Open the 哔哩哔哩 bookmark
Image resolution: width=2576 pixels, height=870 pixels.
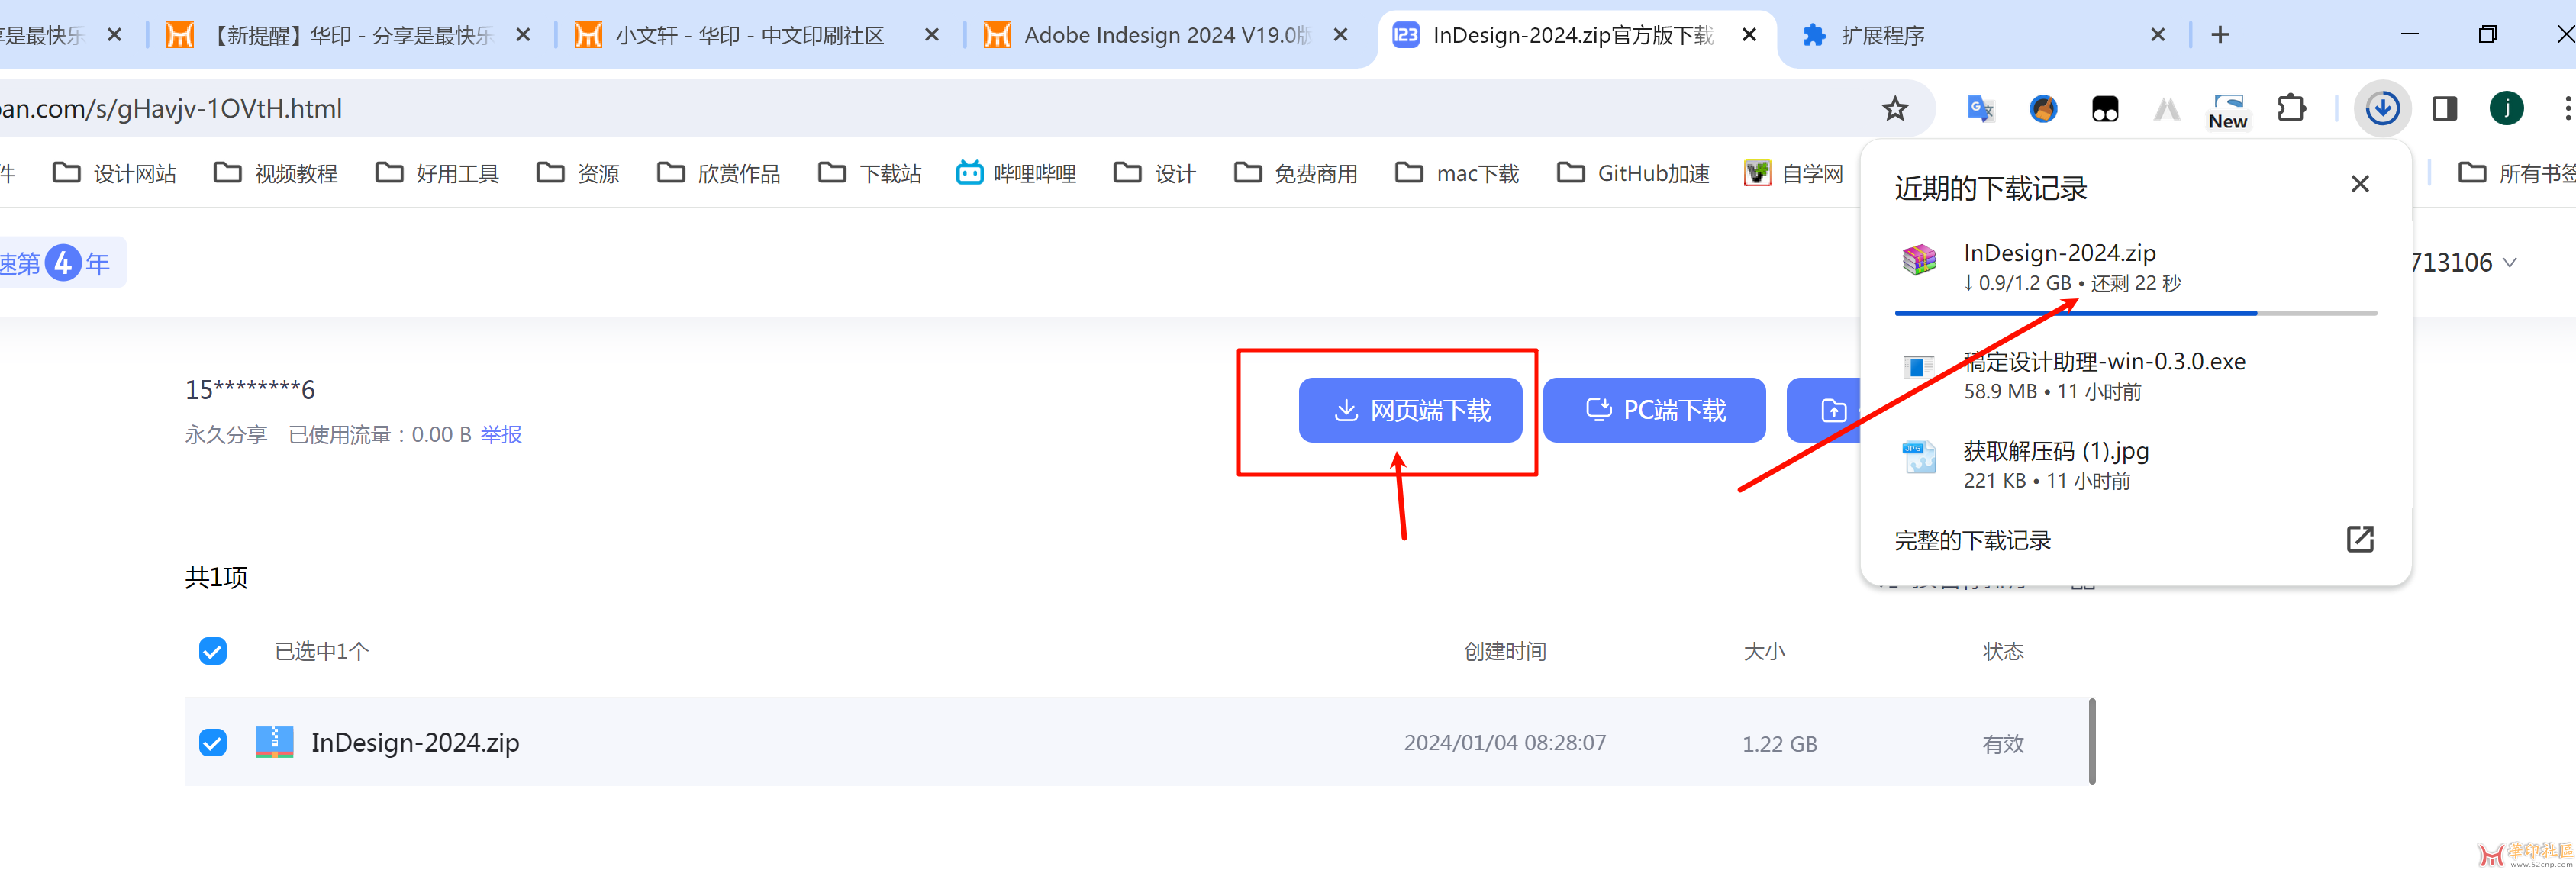(1016, 173)
